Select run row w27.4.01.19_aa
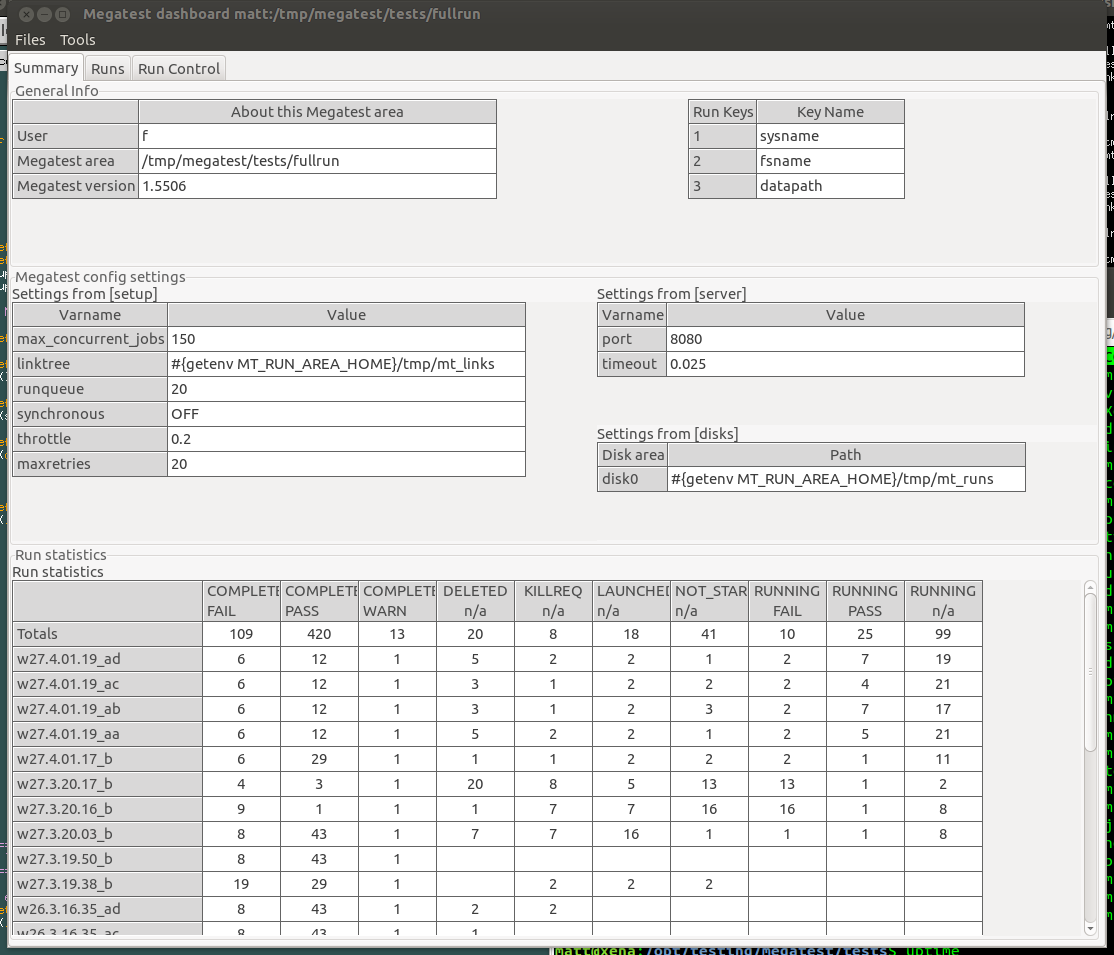This screenshot has width=1114, height=955. pos(107,734)
